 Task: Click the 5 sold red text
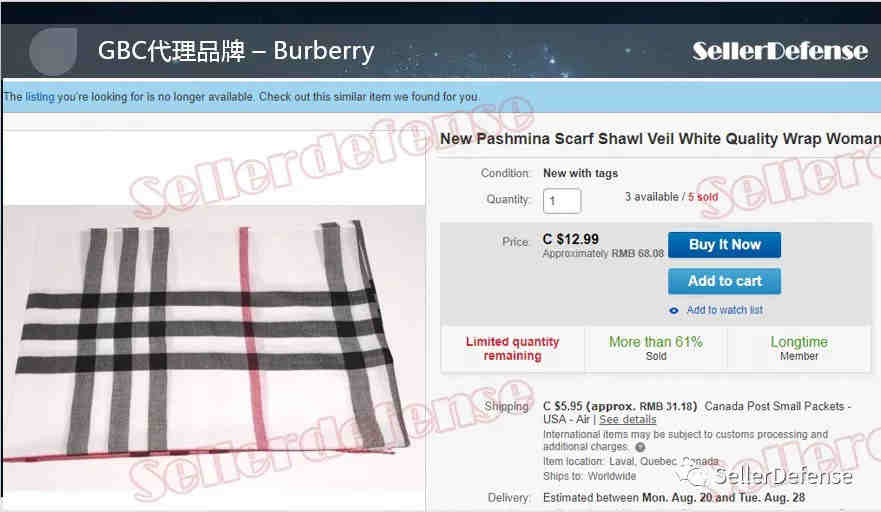pyautogui.click(x=703, y=197)
